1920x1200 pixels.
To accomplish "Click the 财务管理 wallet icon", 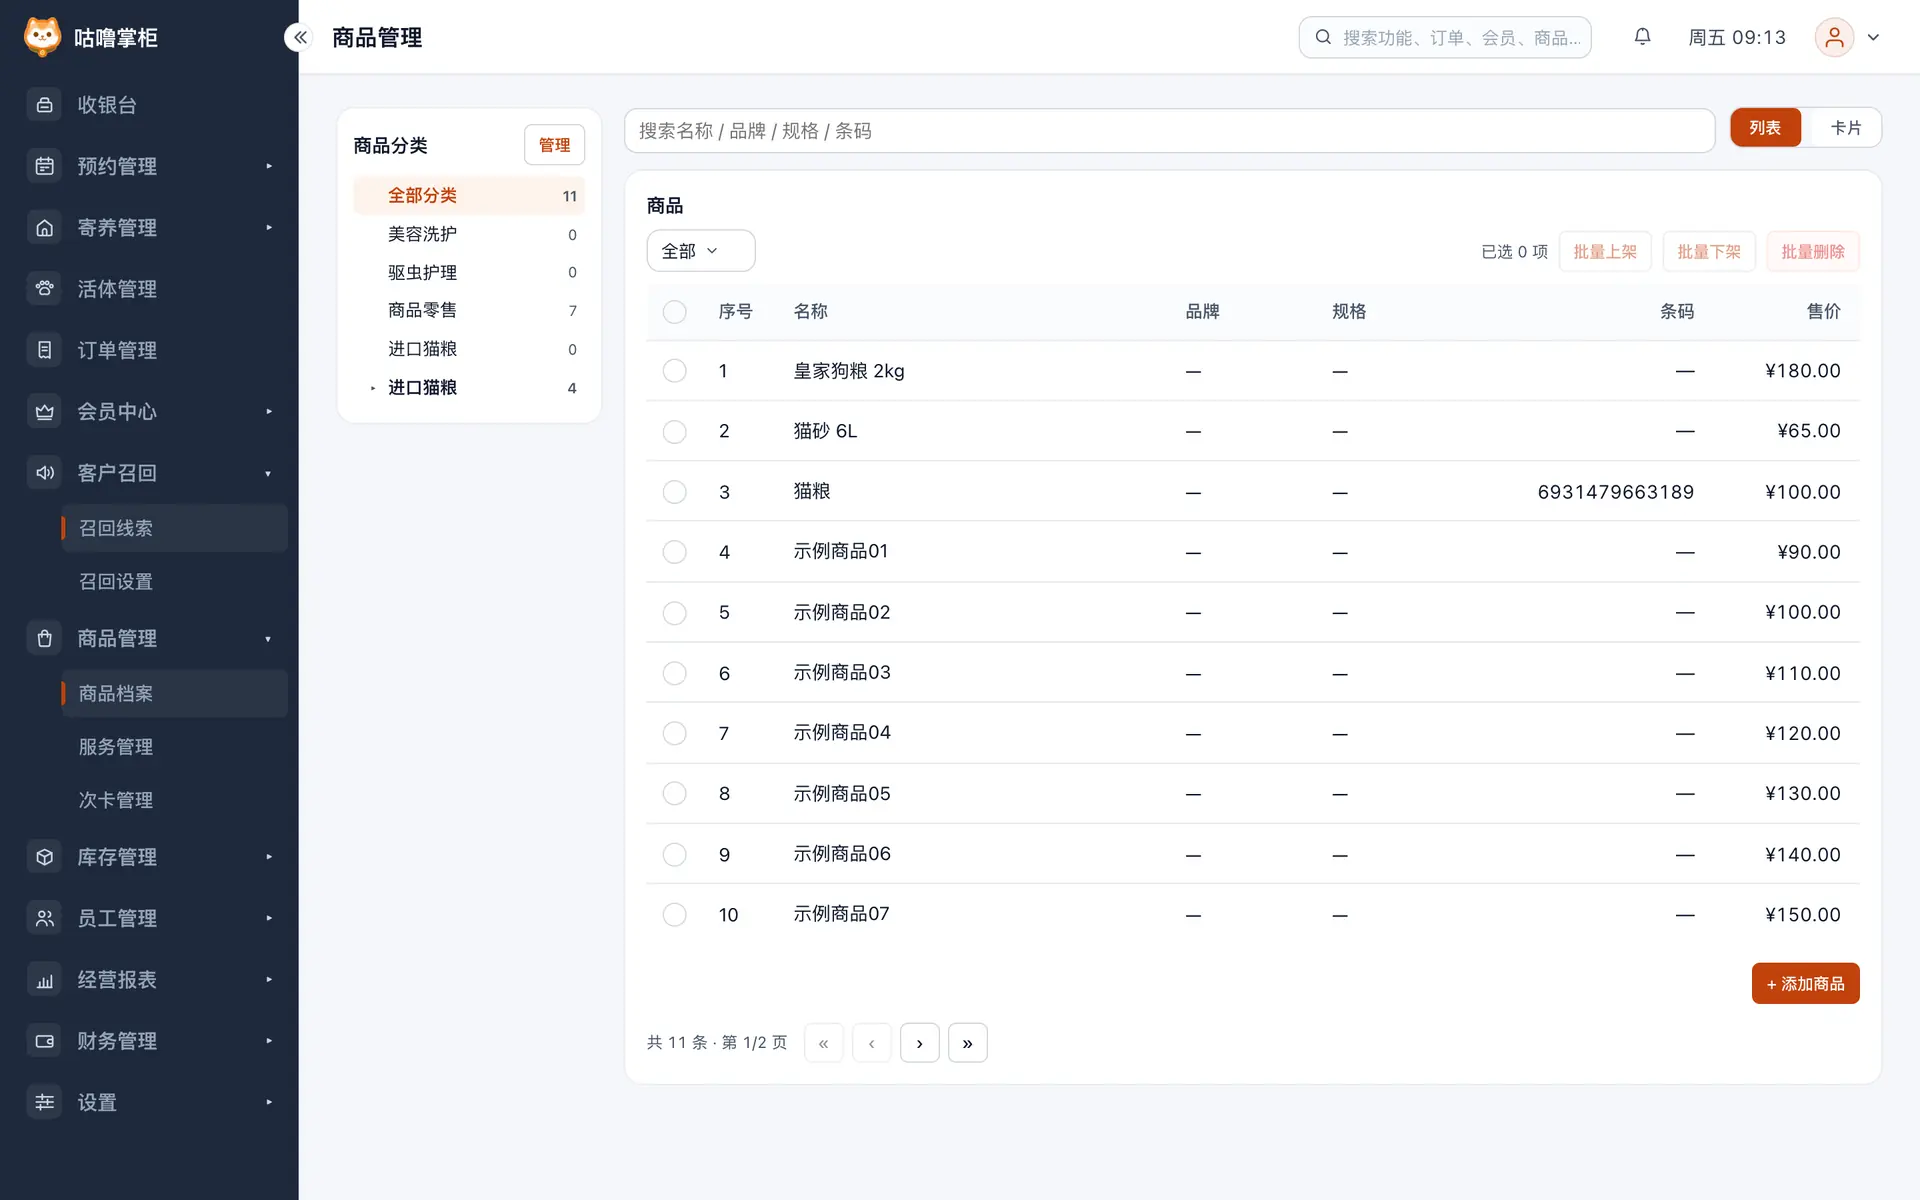I will pos(45,1041).
